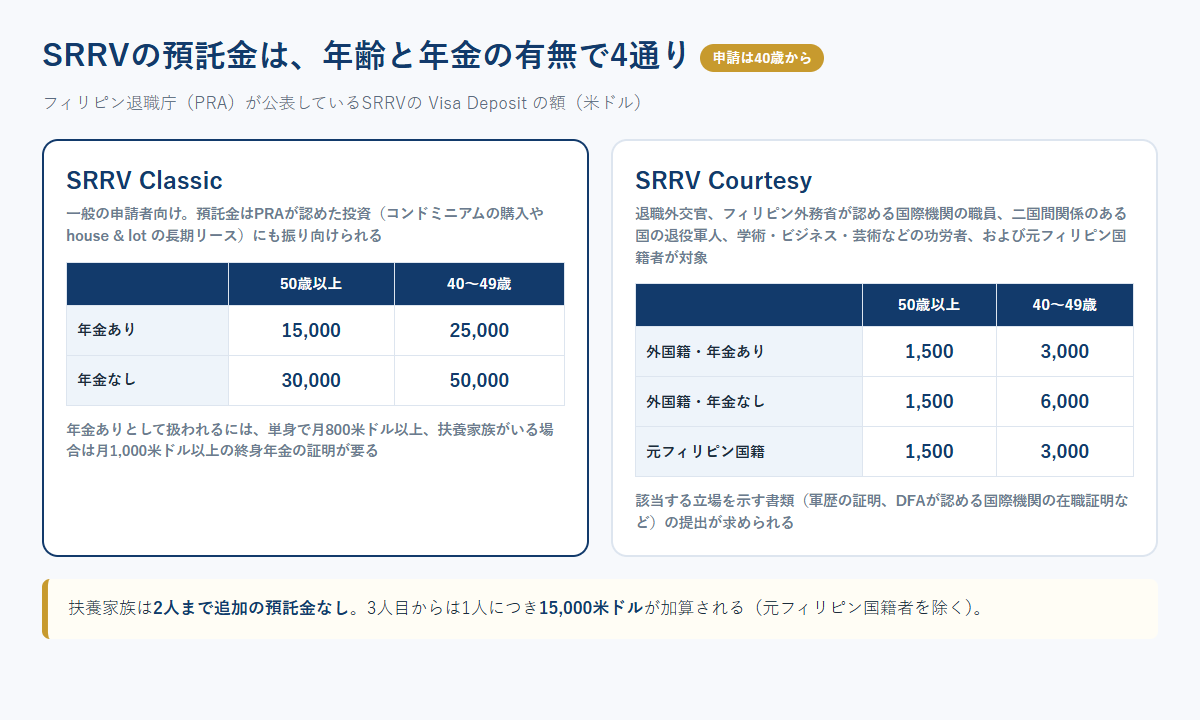This screenshot has width=1200, height=720.
Task: Click the Classic row label 年金なし
Action: click(x=148, y=380)
